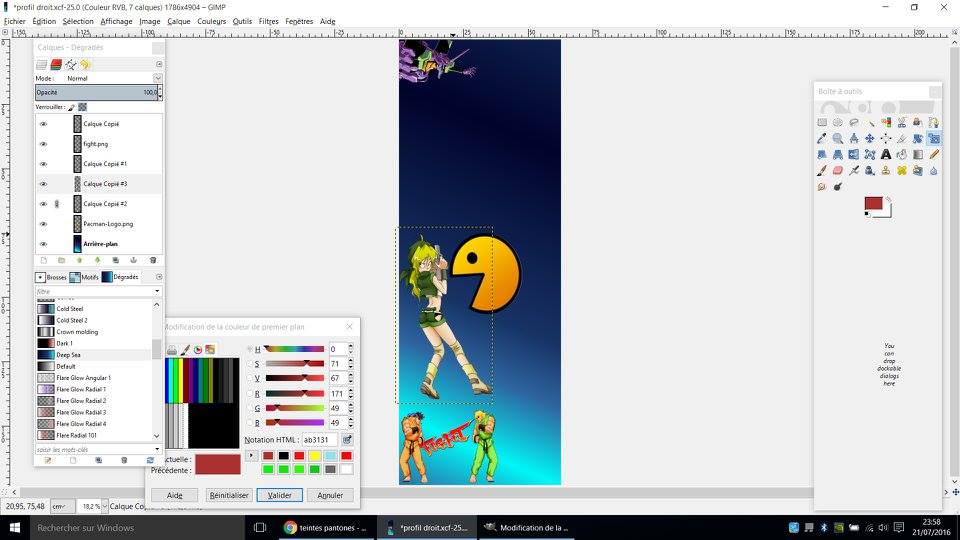Duplicate the layer using the layers panel icon
Screen dimensions: 960x540
tap(115, 260)
